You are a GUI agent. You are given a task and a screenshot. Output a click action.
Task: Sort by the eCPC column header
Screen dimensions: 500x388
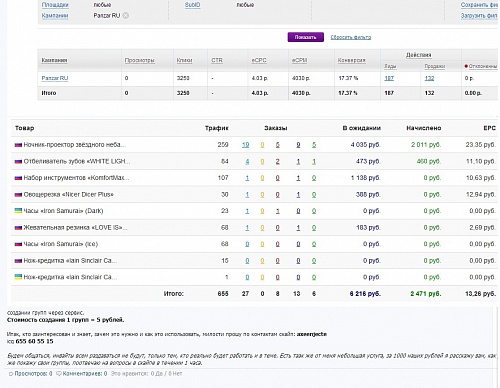click(259, 60)
